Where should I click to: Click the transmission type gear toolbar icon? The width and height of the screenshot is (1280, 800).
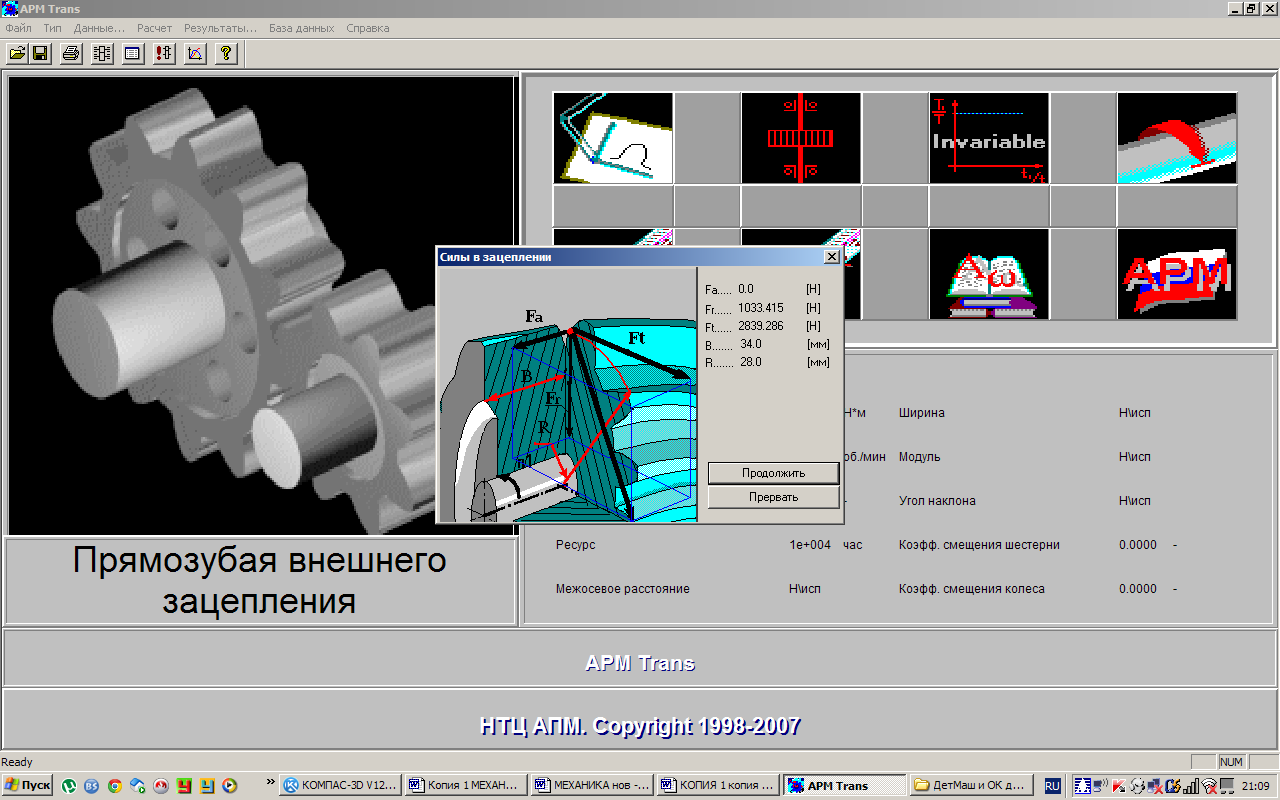tap(102, 54)
